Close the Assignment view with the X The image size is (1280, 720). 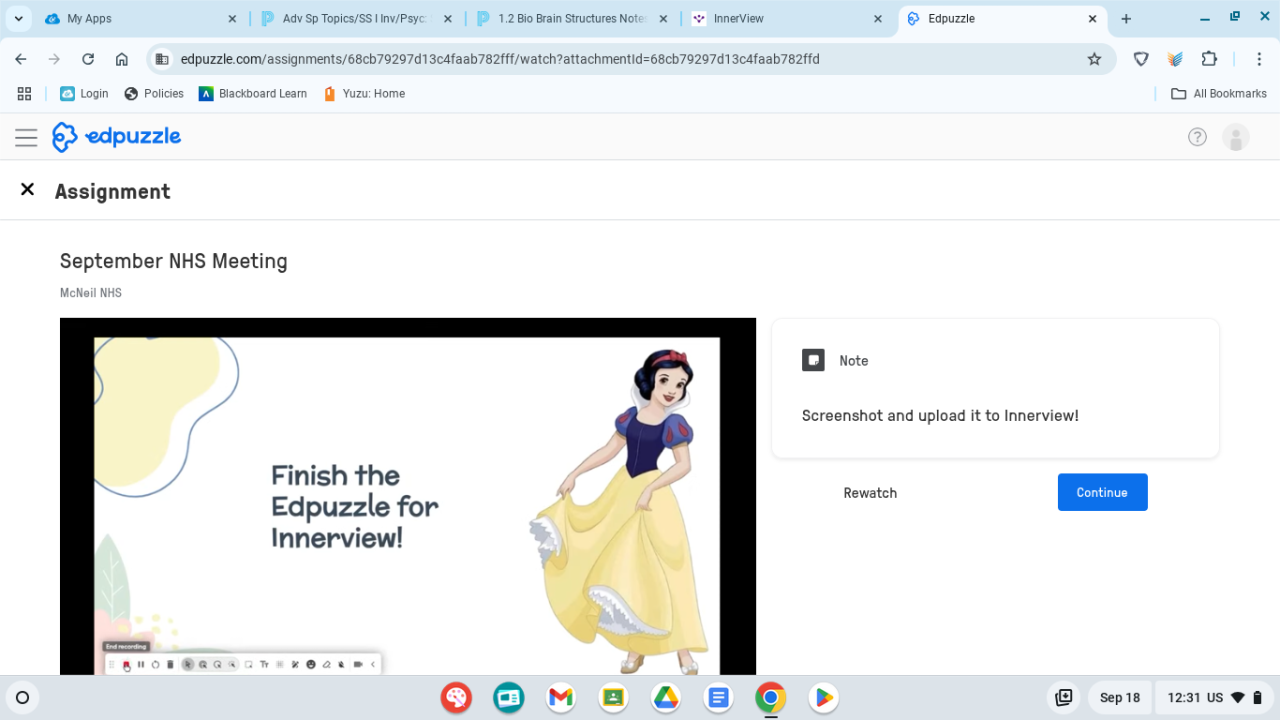(x=28, y=189)
